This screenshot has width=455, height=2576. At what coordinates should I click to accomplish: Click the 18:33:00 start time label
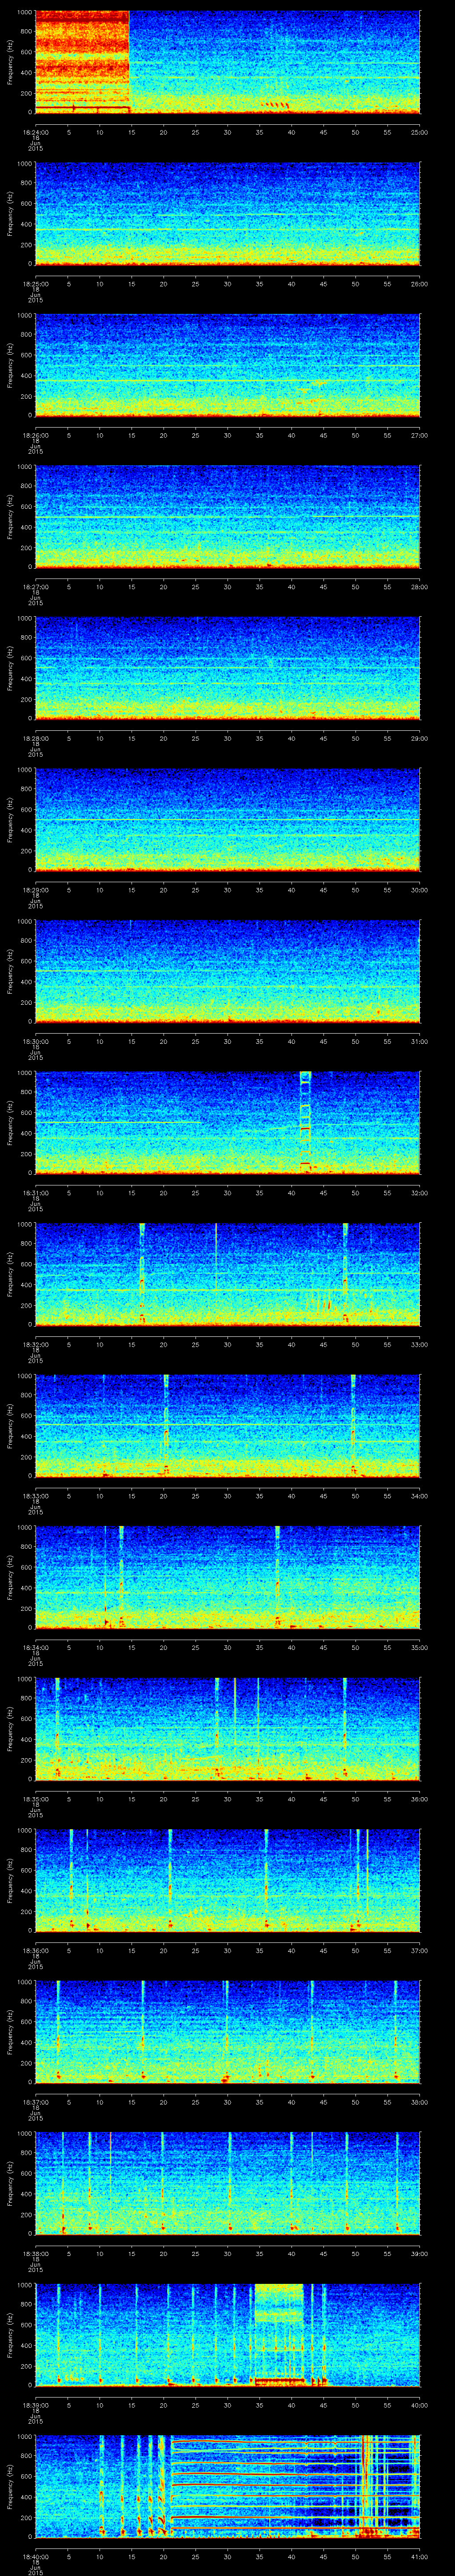point(35,1496)
